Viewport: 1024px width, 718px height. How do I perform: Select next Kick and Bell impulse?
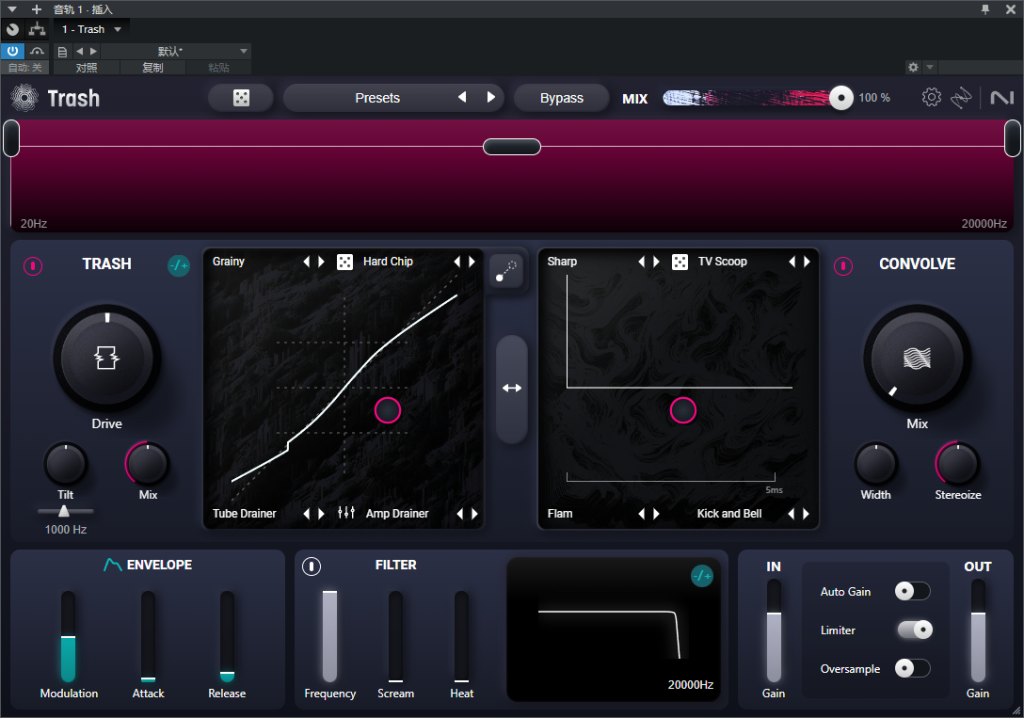pos(806,514)
